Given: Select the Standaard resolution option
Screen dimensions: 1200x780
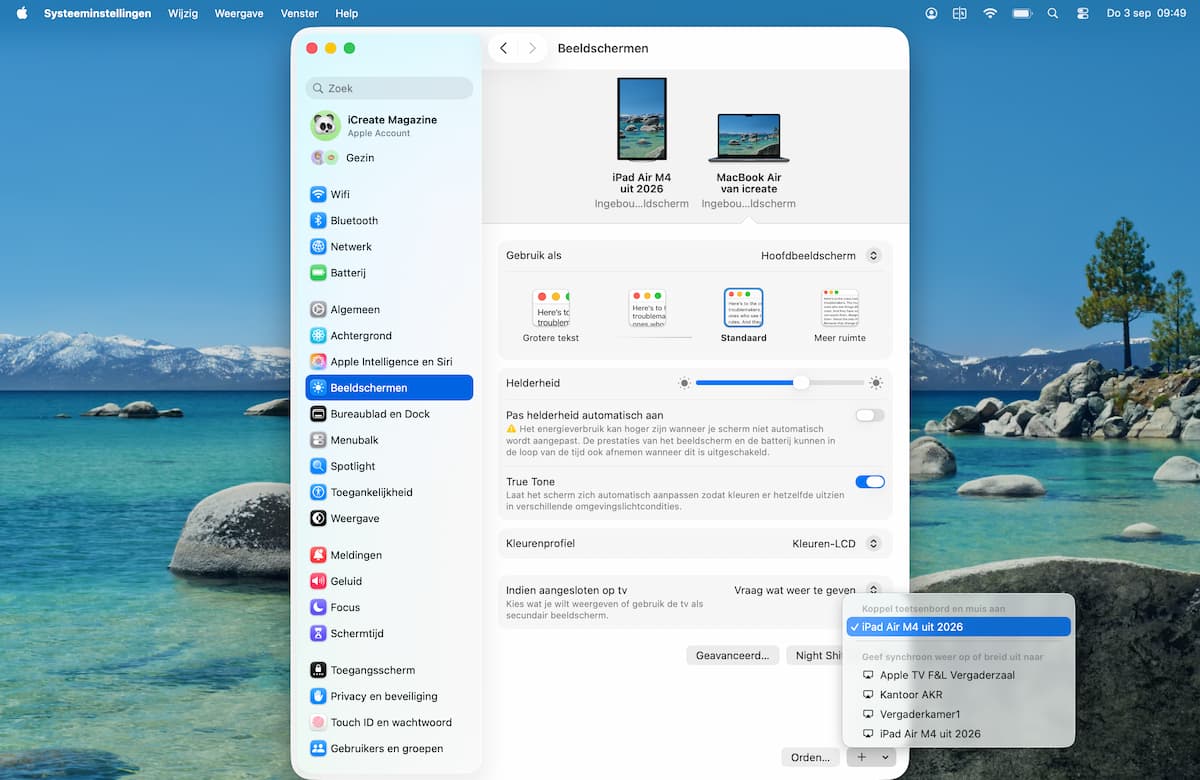Looking at the screenshot, I should tap(743, 316).
